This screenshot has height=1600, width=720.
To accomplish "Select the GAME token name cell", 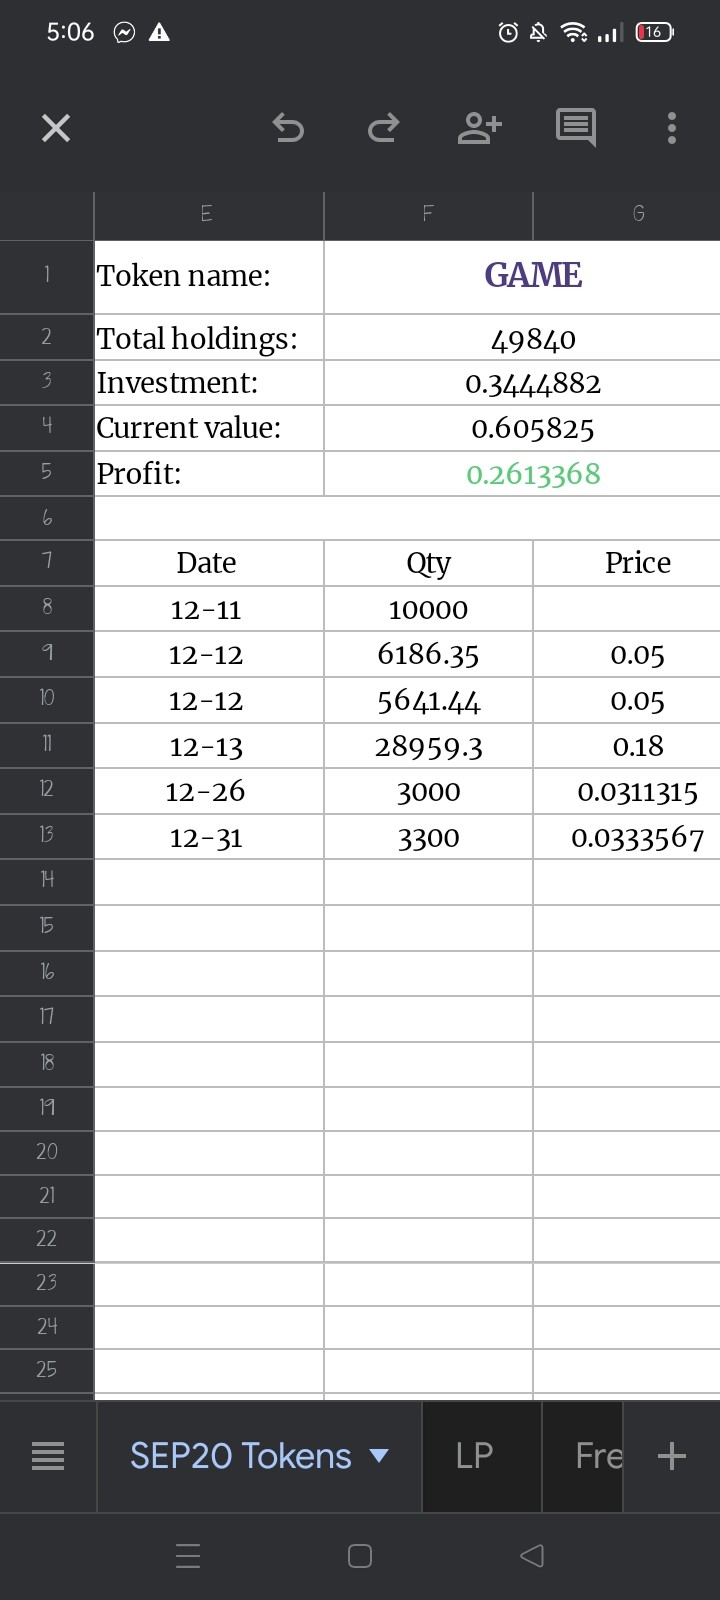I will (533, 276).
